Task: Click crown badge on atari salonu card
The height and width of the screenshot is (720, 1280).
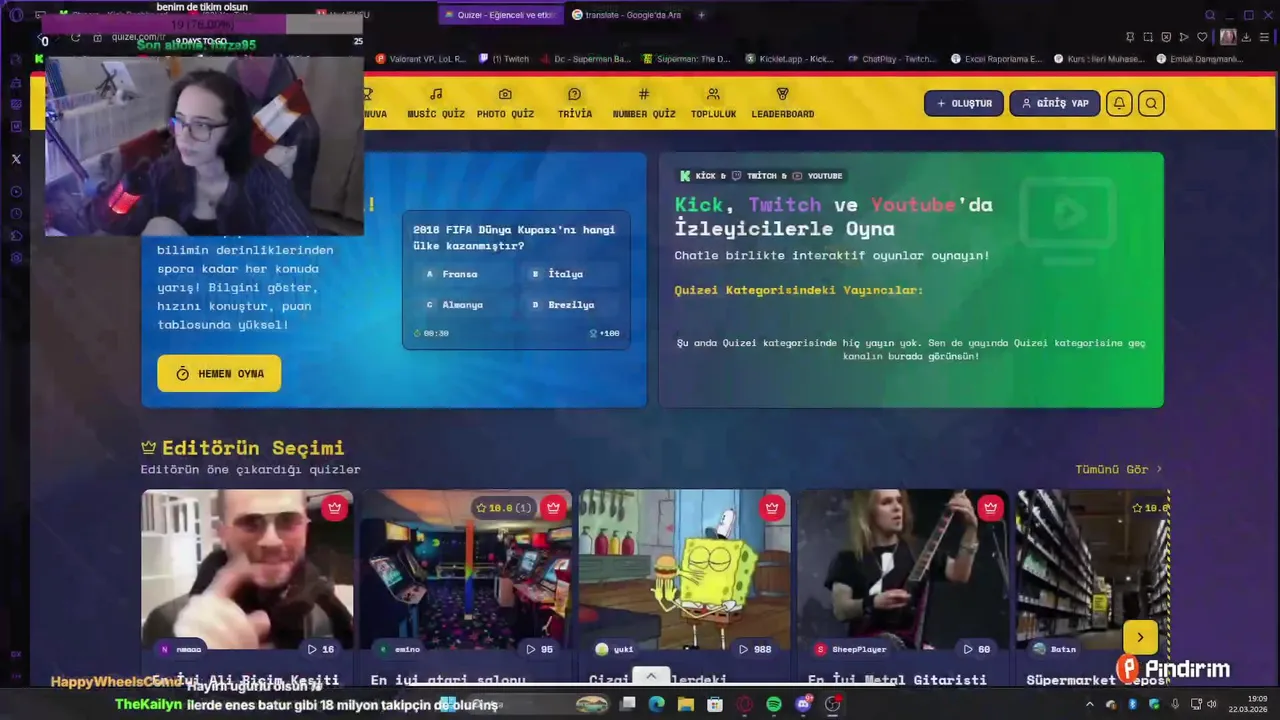Action: pyautogui.click(x=553, y=508)
